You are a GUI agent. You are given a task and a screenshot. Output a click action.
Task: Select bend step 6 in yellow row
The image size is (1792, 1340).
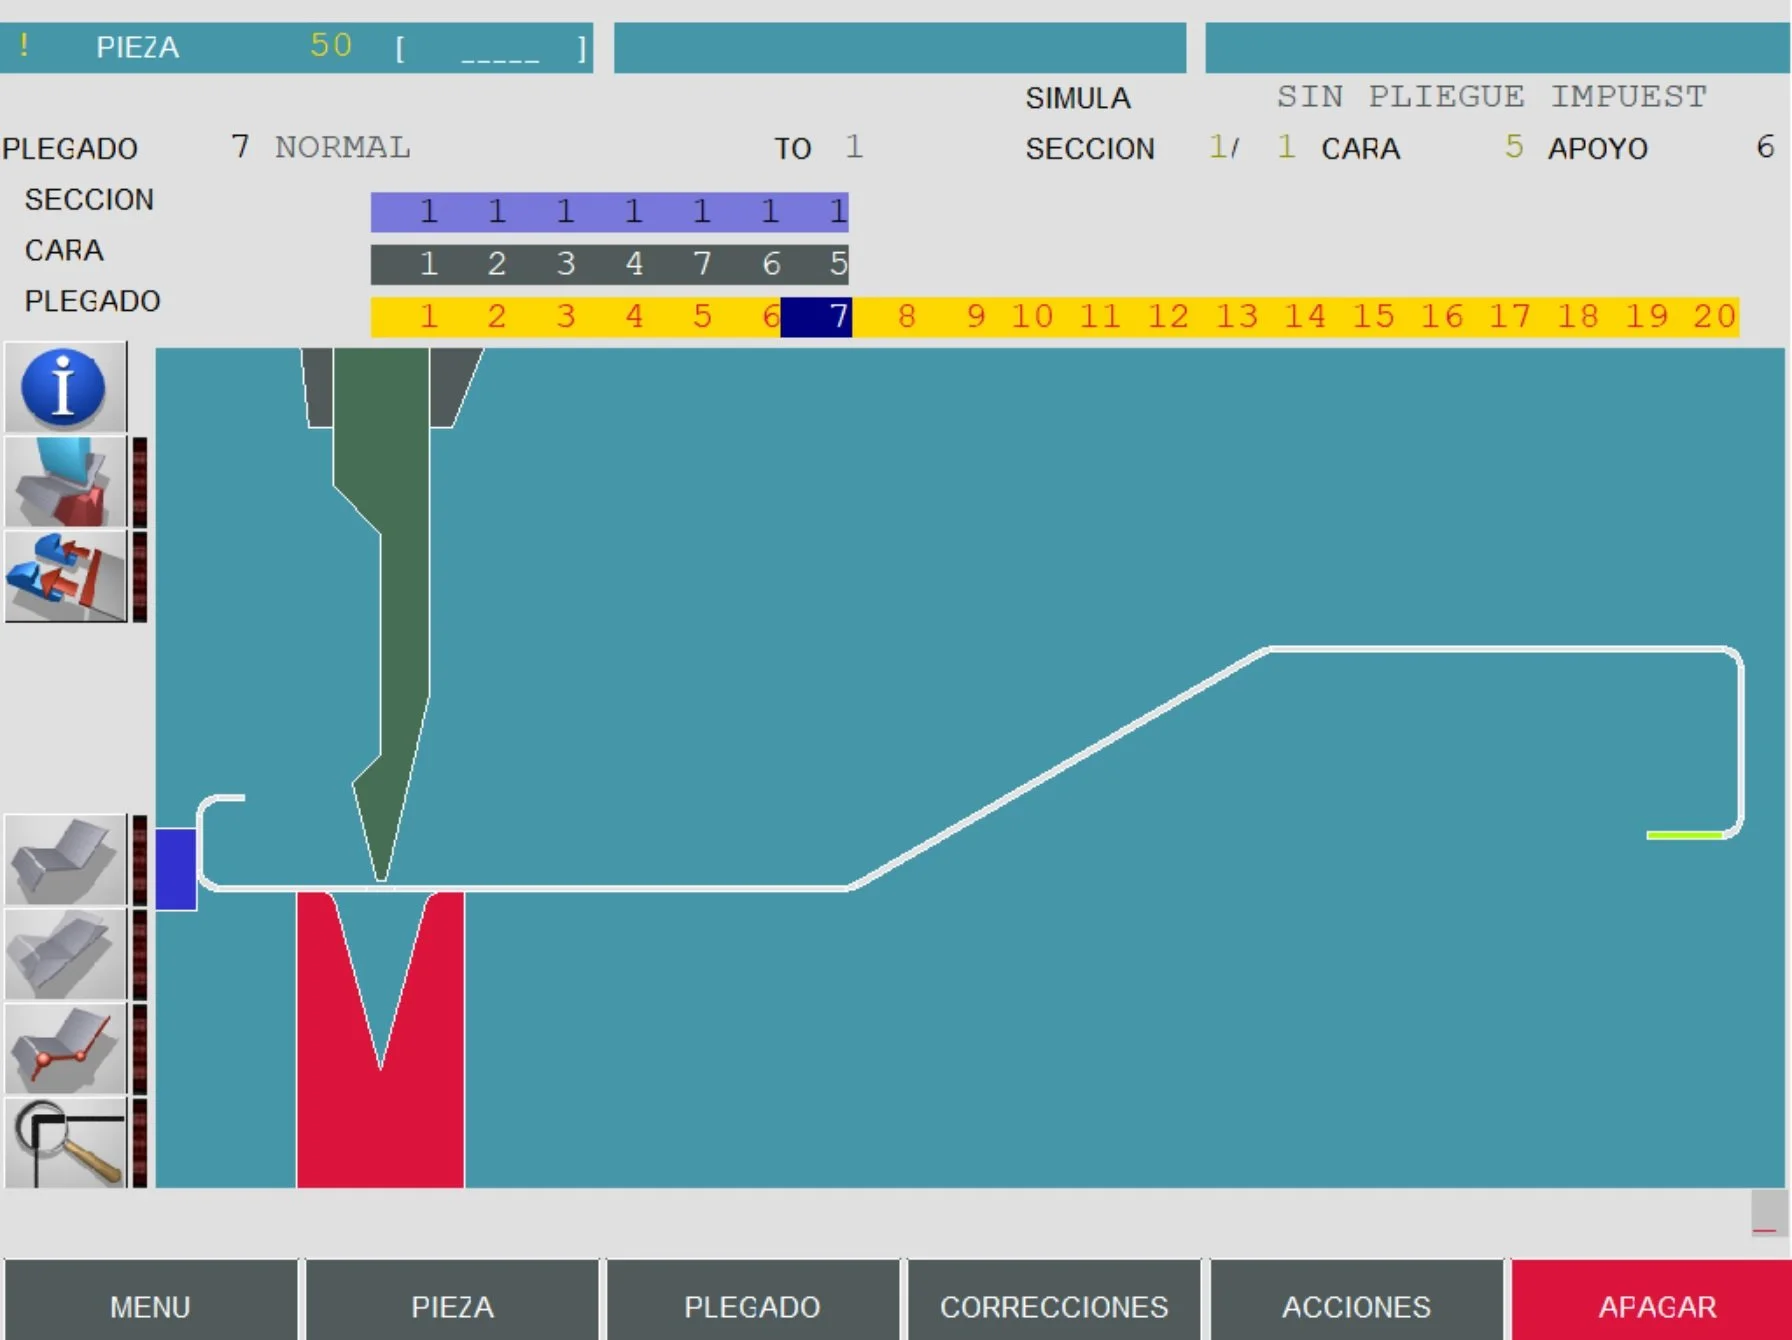coord(770,317)
